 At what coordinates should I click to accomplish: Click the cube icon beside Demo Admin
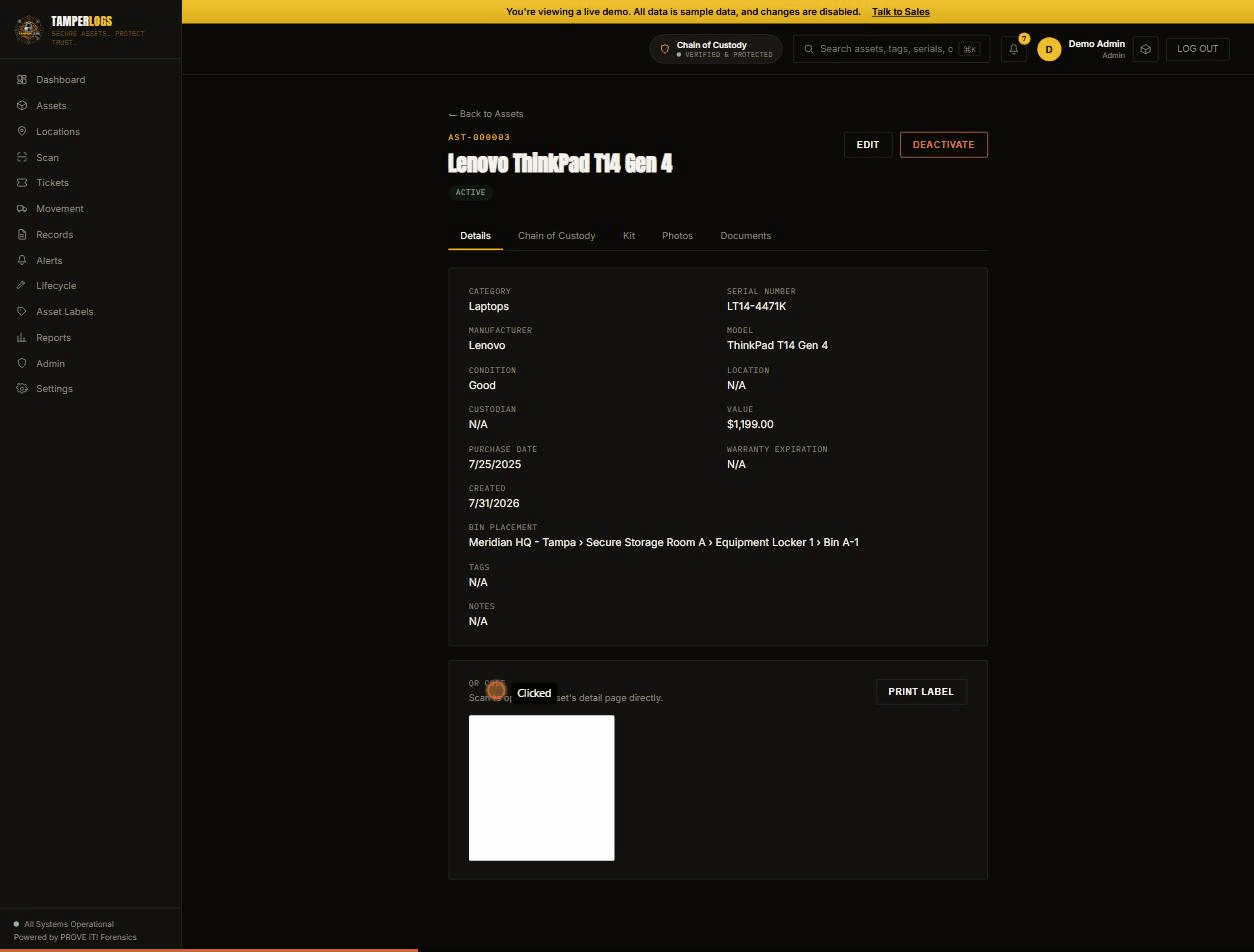tap(1146, 49)
